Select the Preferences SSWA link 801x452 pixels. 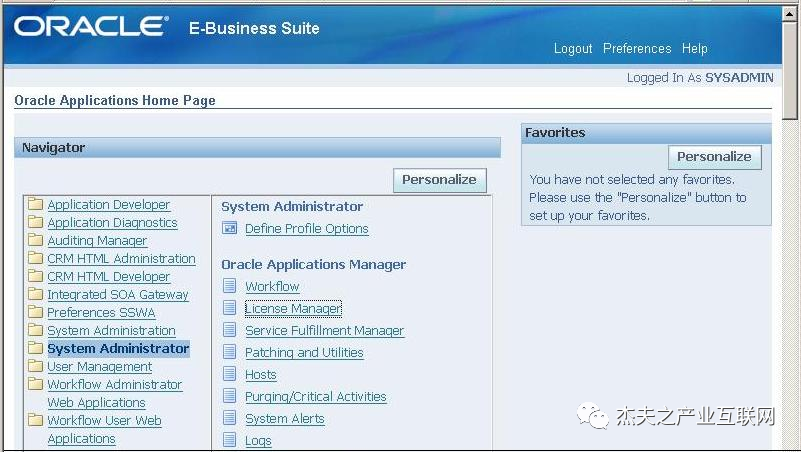pyautogui.click(x=101, y=313)
